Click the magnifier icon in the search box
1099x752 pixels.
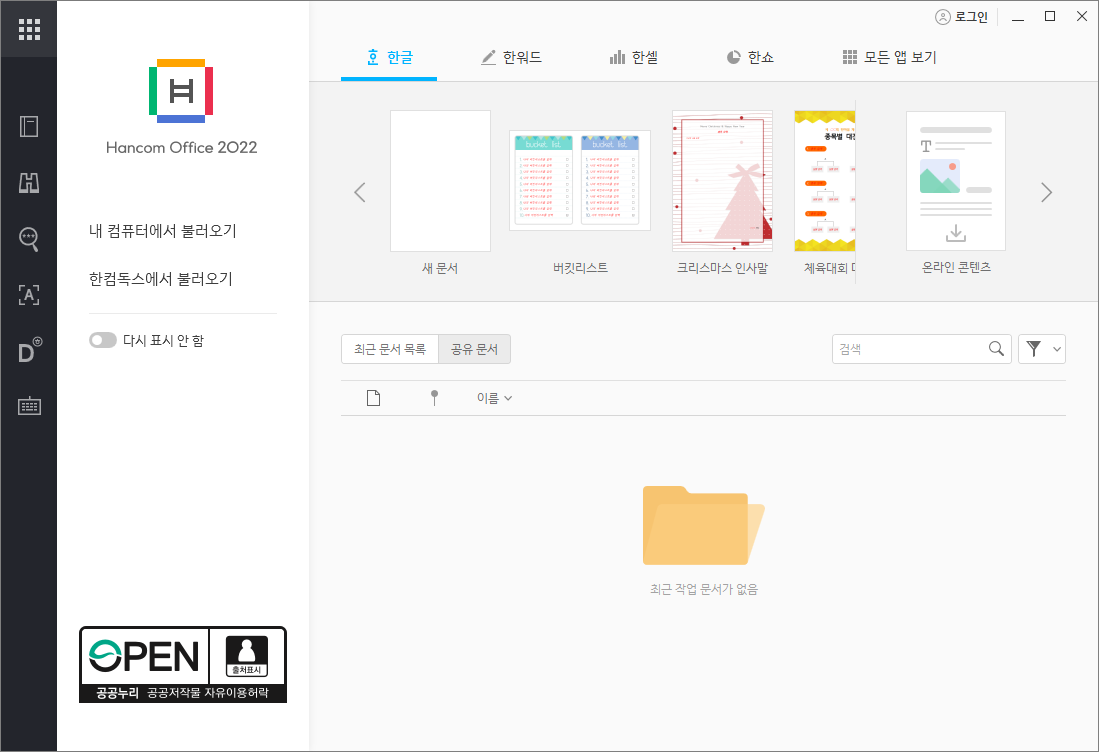pos(996,348)
